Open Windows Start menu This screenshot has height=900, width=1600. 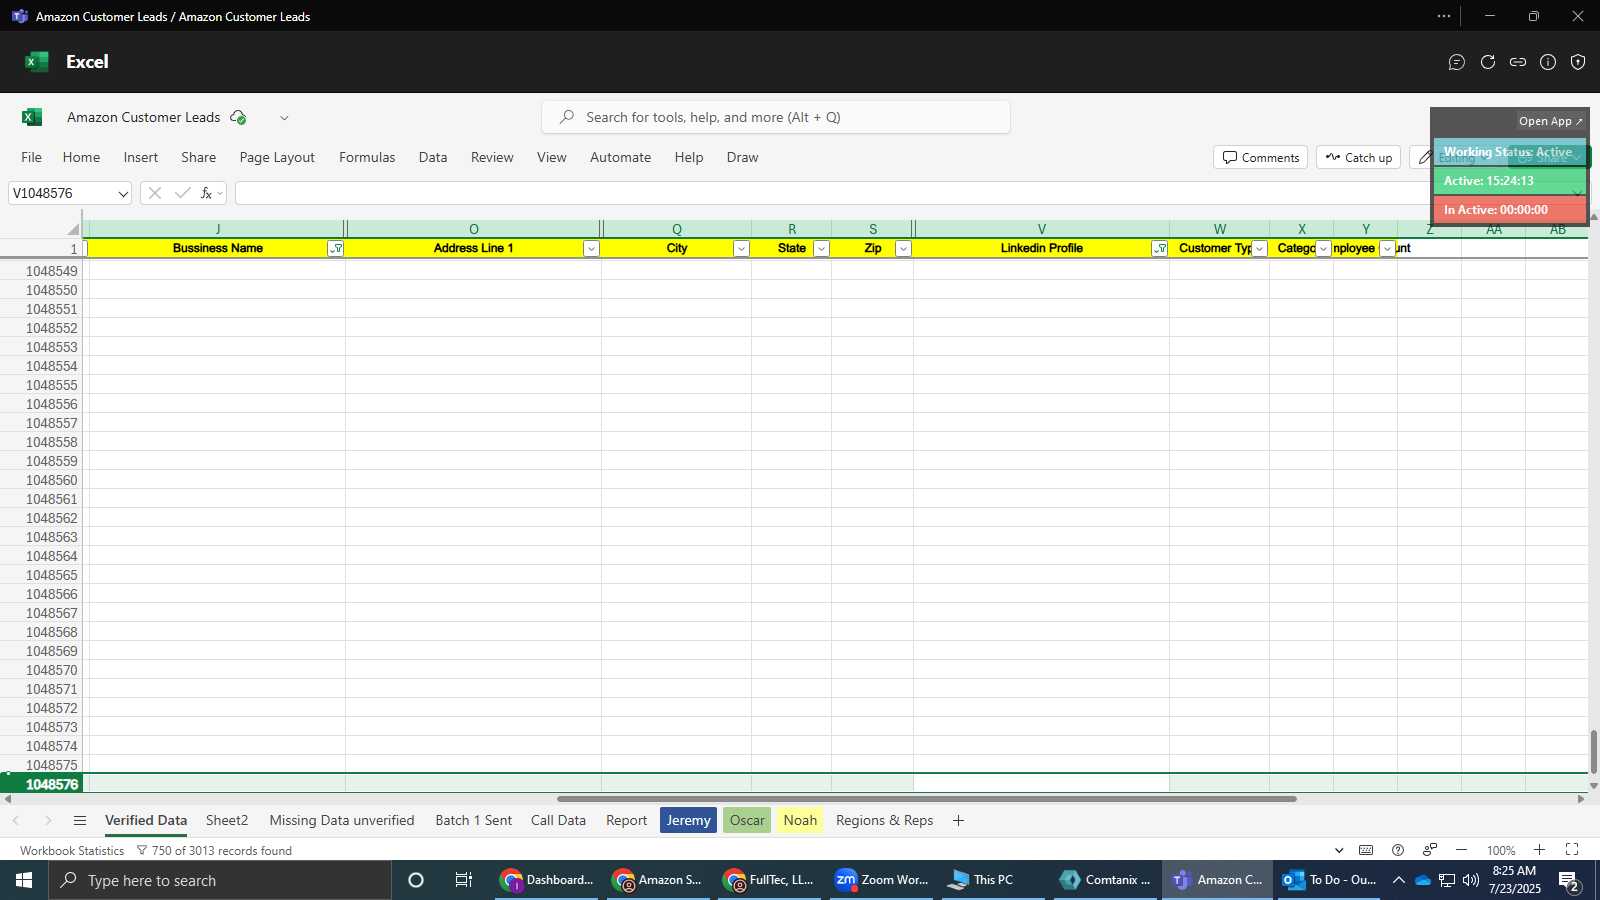point(24,880)
